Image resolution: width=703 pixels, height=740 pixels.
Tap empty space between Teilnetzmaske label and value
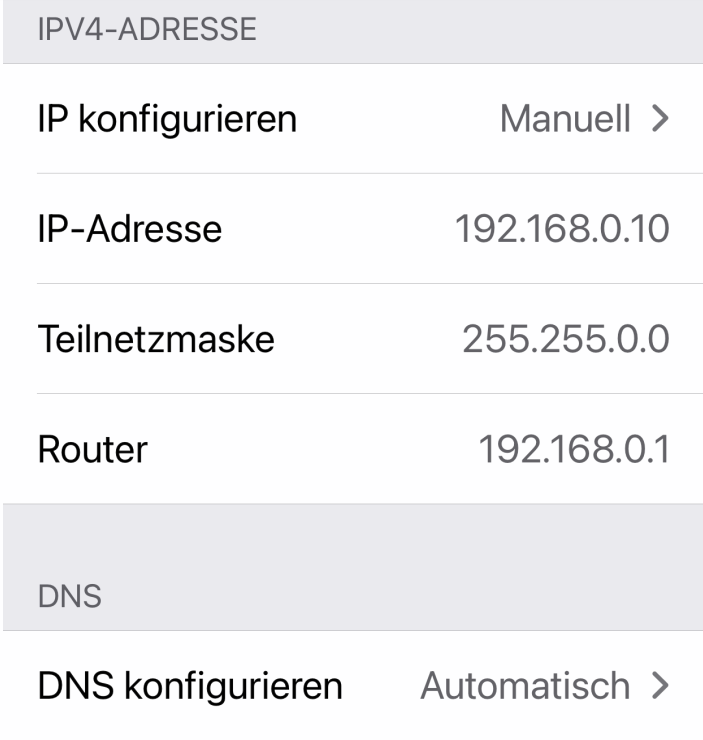[370, 339]
